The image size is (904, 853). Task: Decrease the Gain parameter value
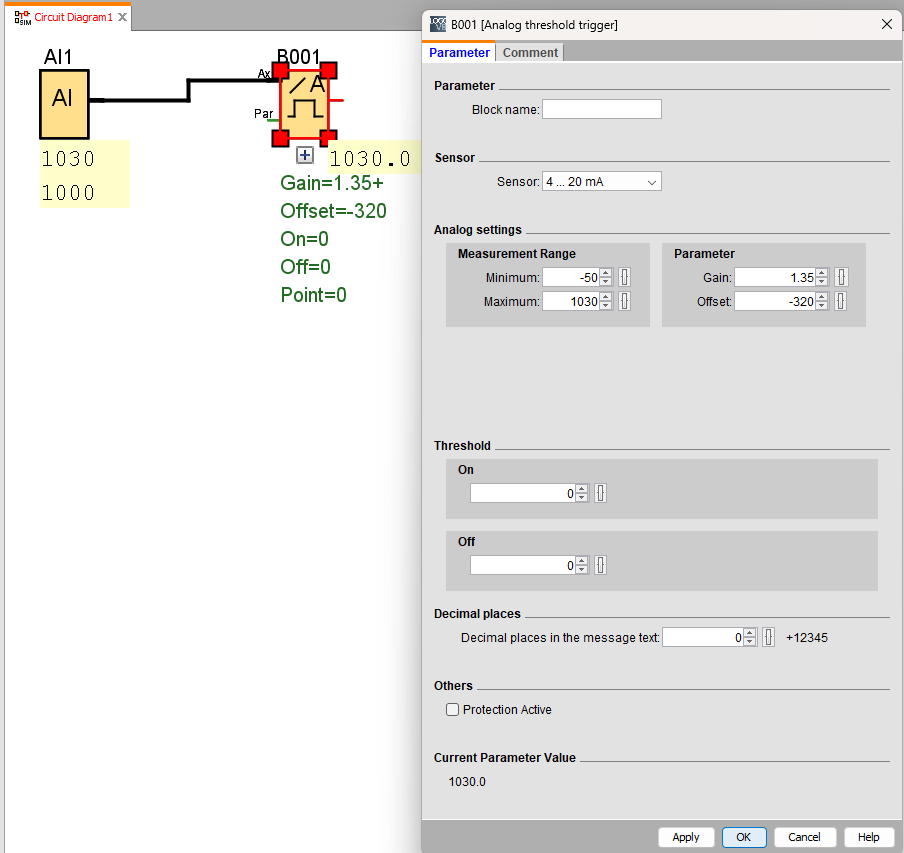click(822, 283)
